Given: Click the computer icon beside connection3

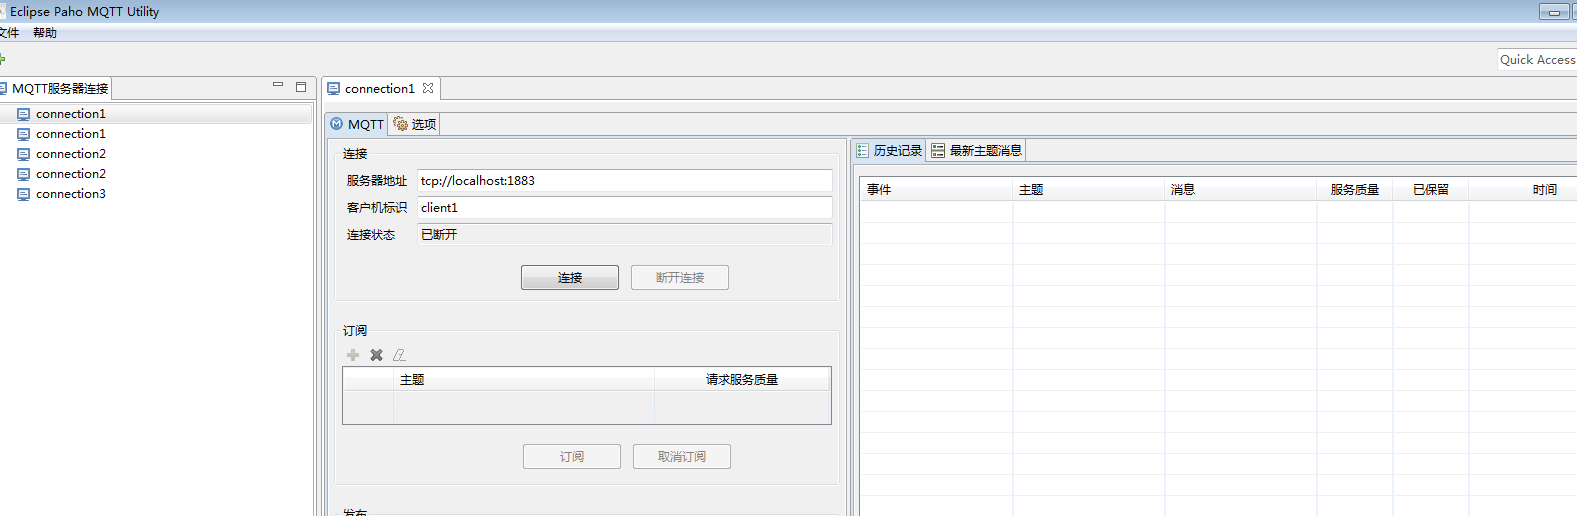Looking at the screenshot, I should click(x=23, y=194).
